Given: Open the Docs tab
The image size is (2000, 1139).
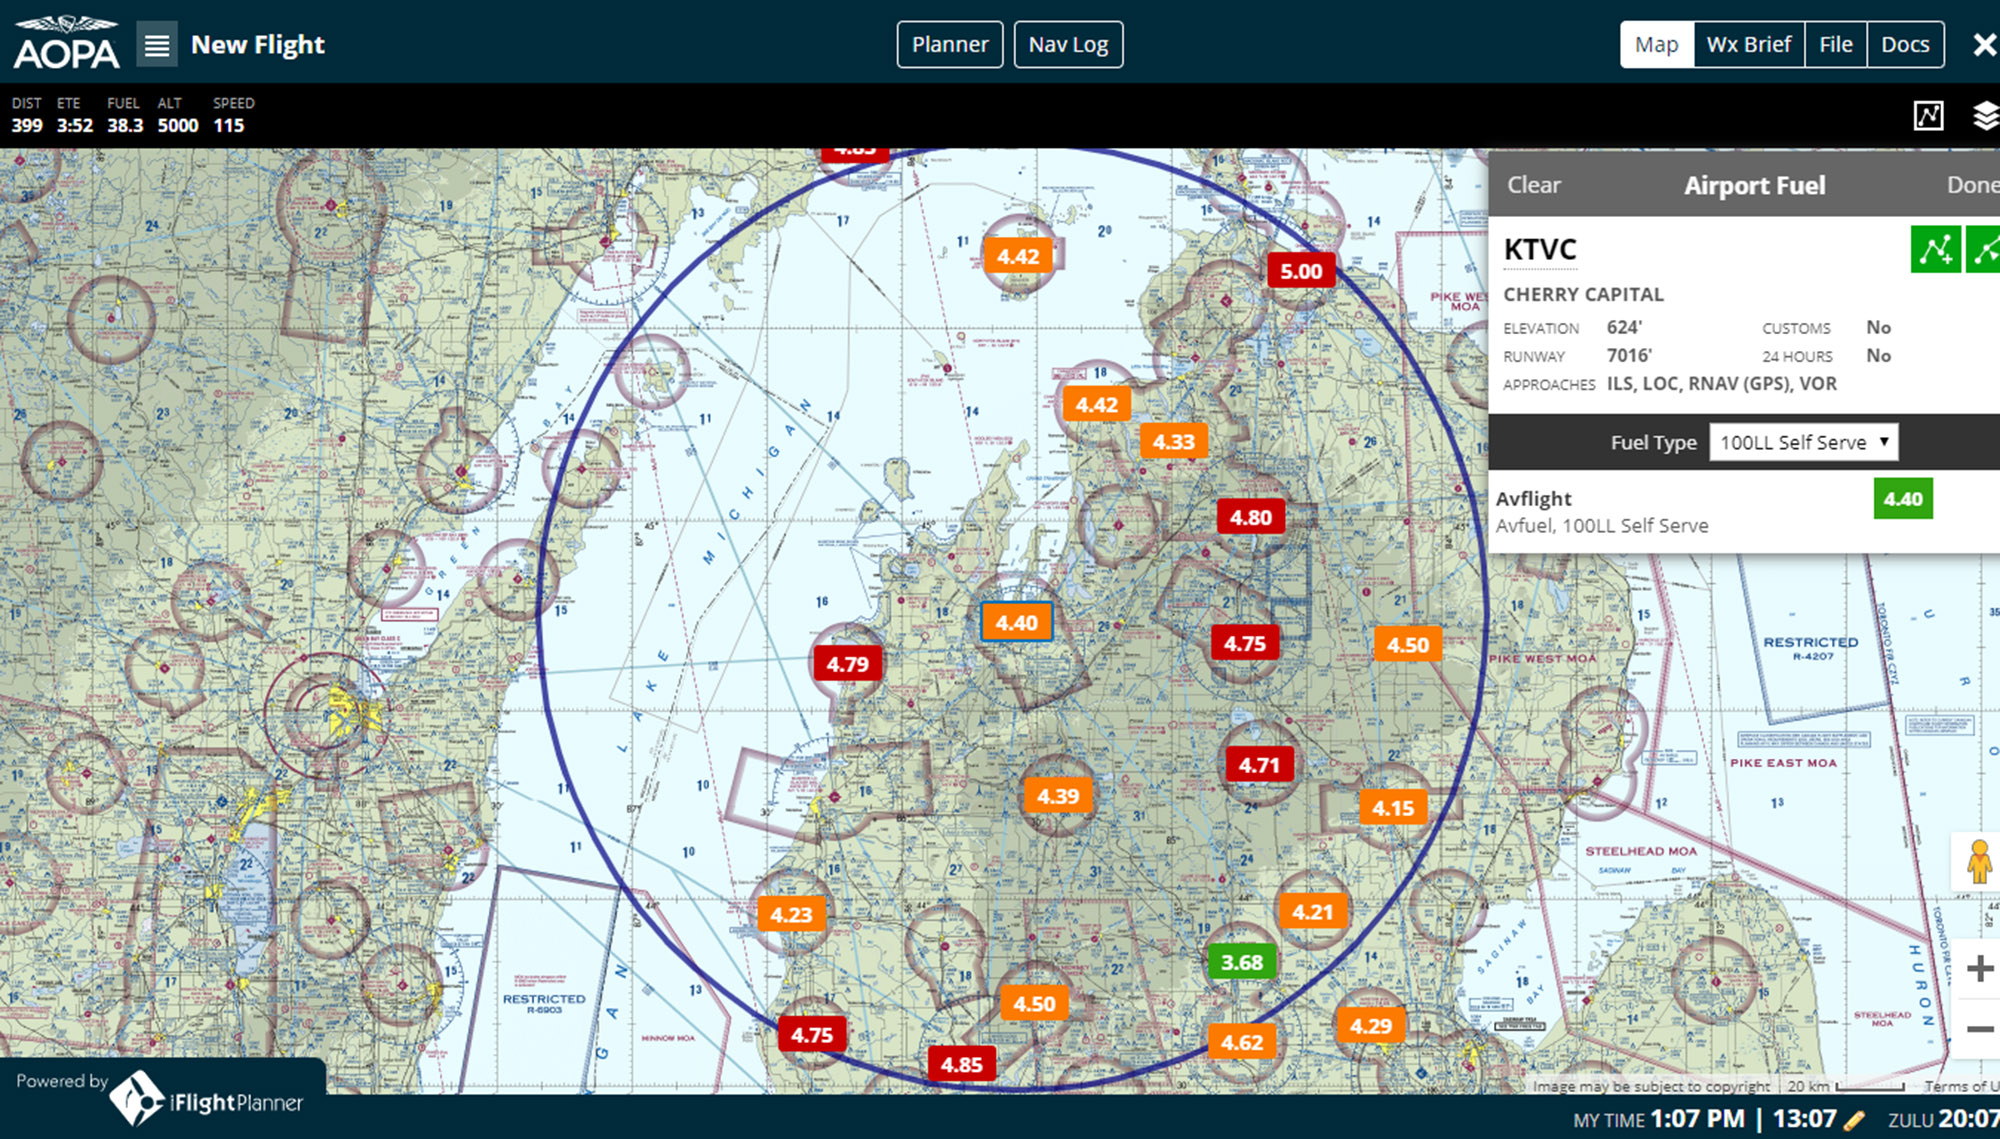Looking at the screenshot, I should pos(1904,45).
